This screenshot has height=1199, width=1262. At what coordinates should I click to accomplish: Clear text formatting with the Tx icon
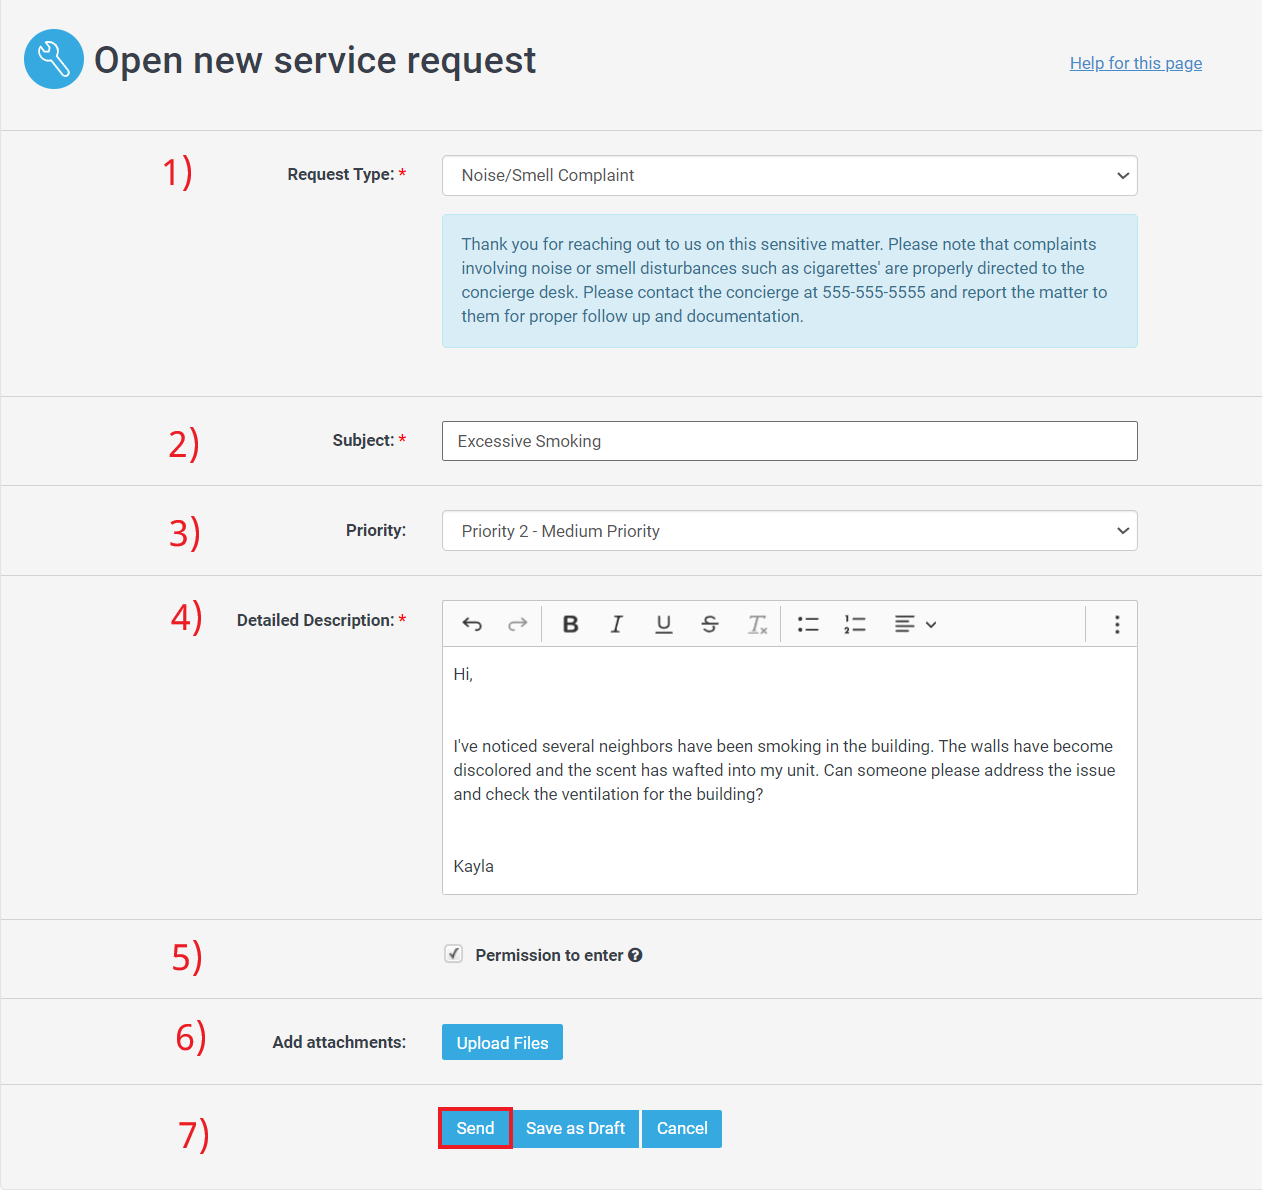(x=757, y=624)
